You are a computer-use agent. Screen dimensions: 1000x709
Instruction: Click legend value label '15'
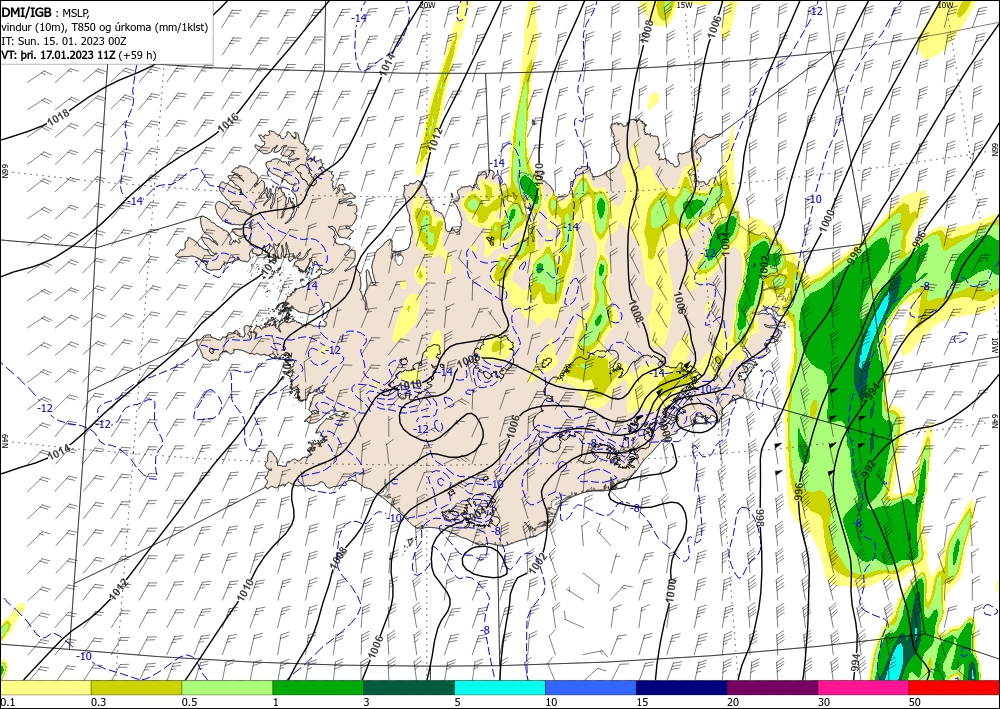(x=642, y=702)
